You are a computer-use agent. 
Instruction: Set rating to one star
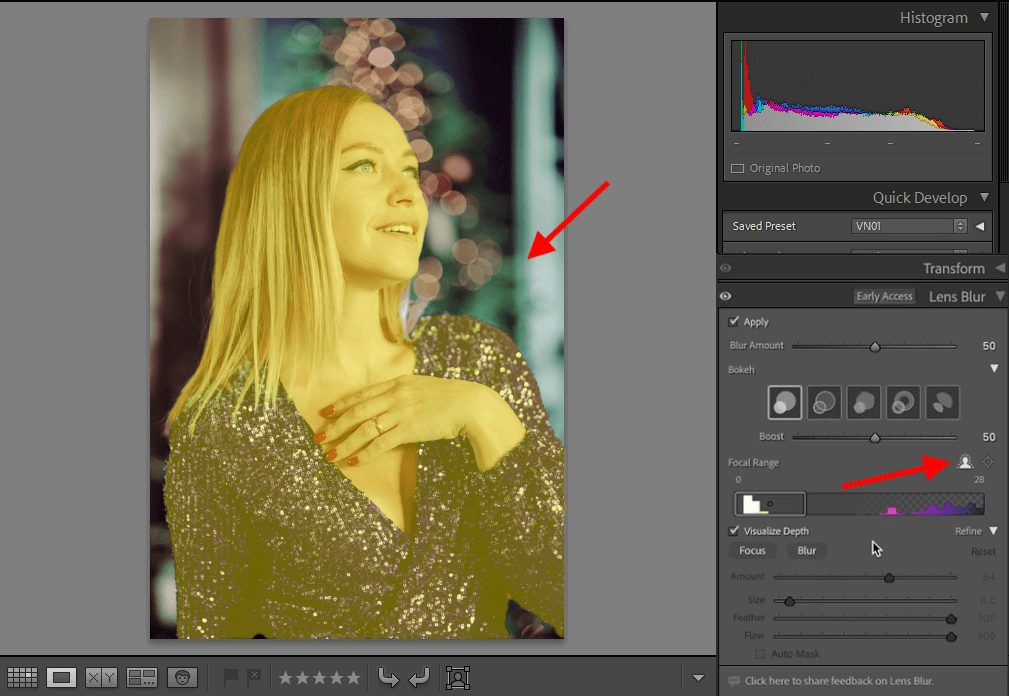286,677
